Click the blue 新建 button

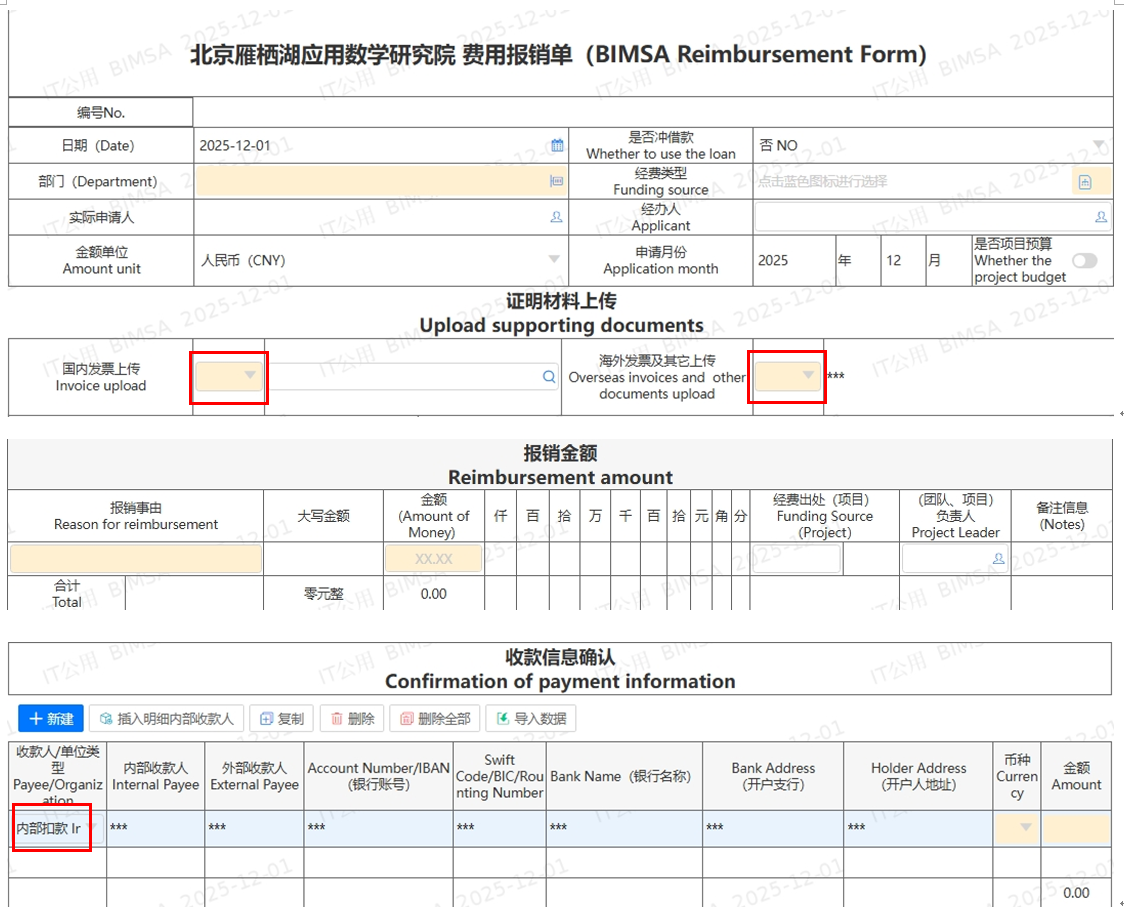click(51, 719)
